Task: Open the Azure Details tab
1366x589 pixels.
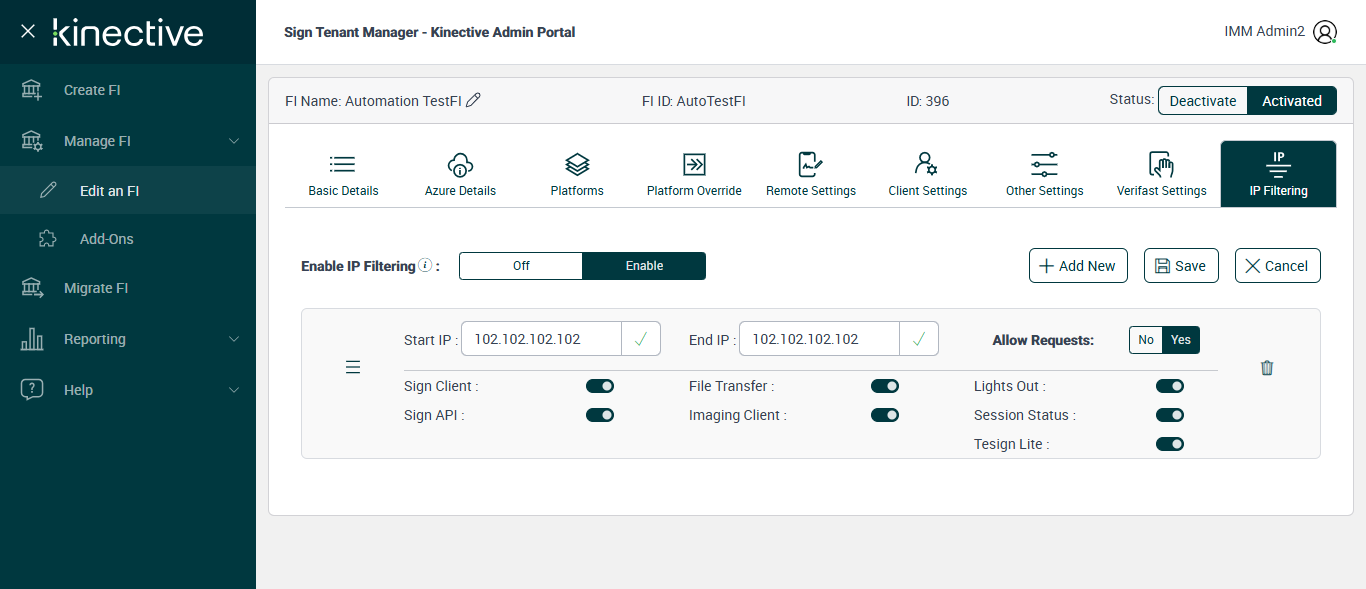Action: (460, 174)
